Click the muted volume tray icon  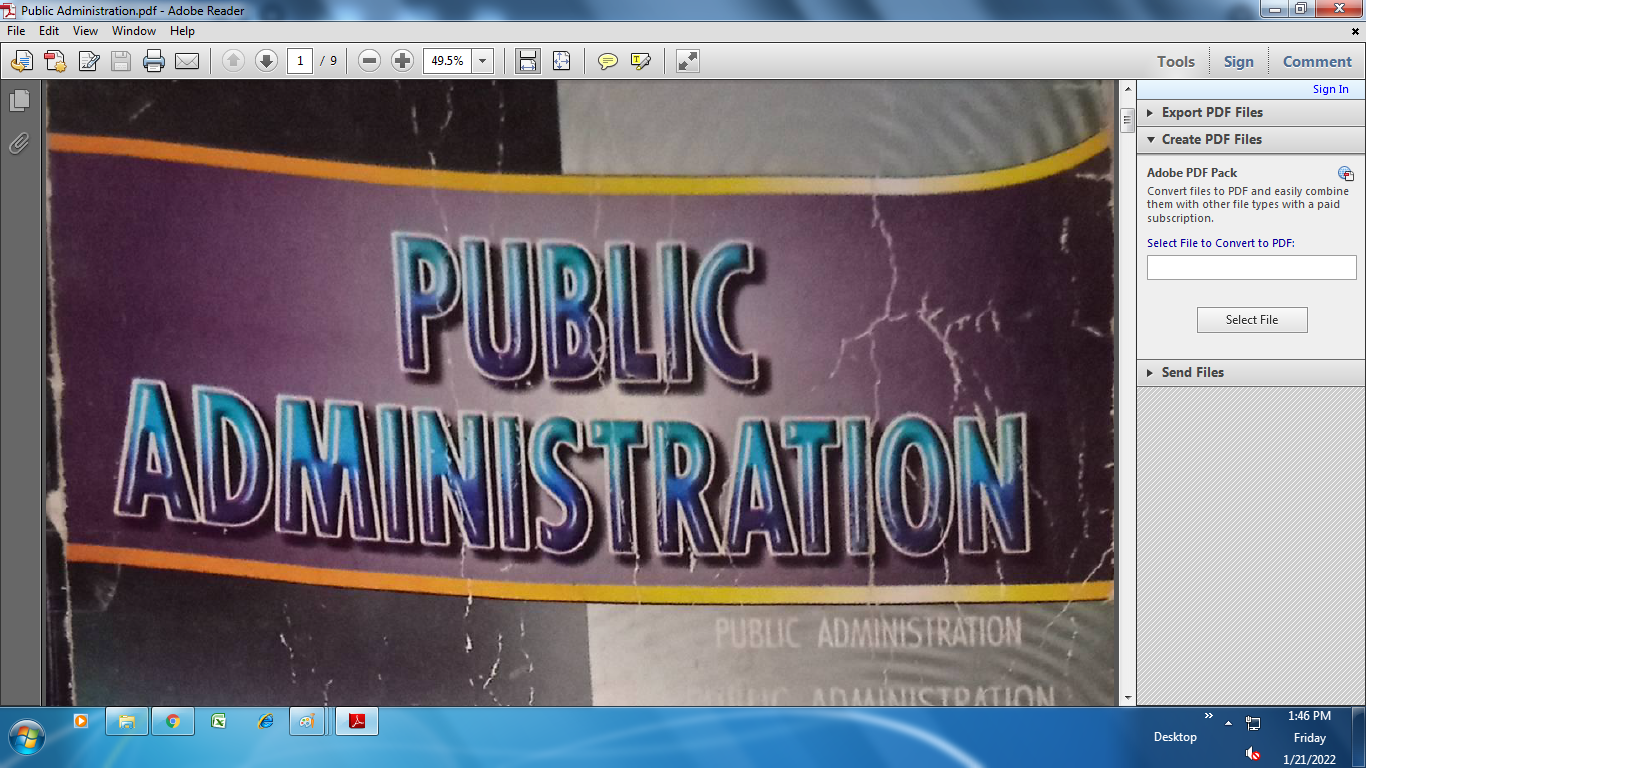1253,753
